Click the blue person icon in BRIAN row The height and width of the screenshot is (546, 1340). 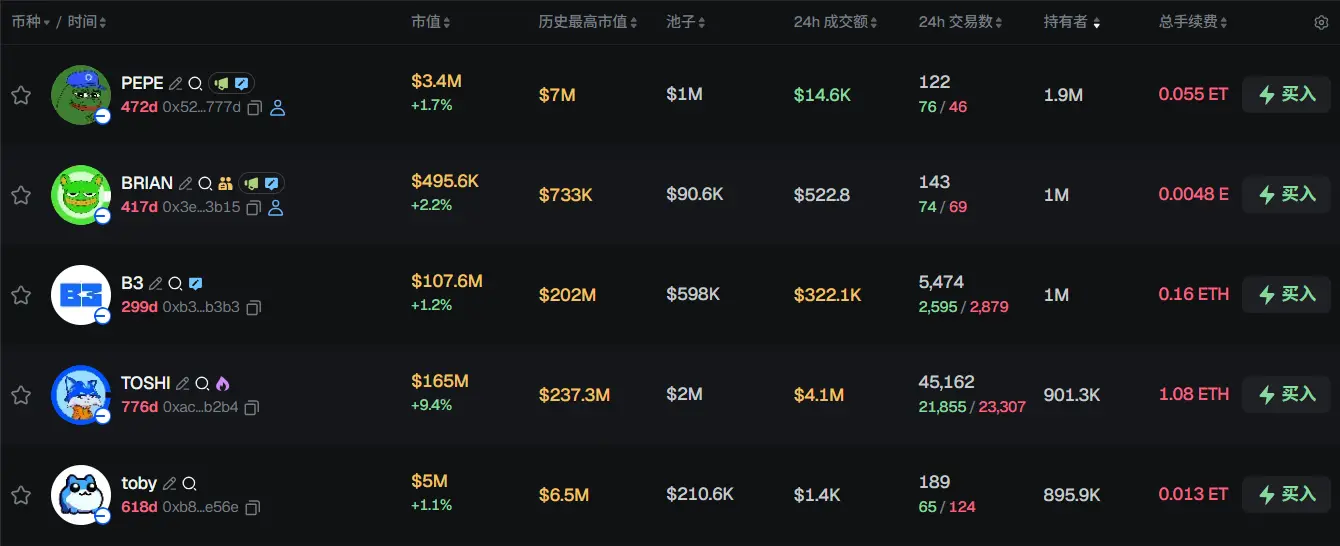point(277,207)
